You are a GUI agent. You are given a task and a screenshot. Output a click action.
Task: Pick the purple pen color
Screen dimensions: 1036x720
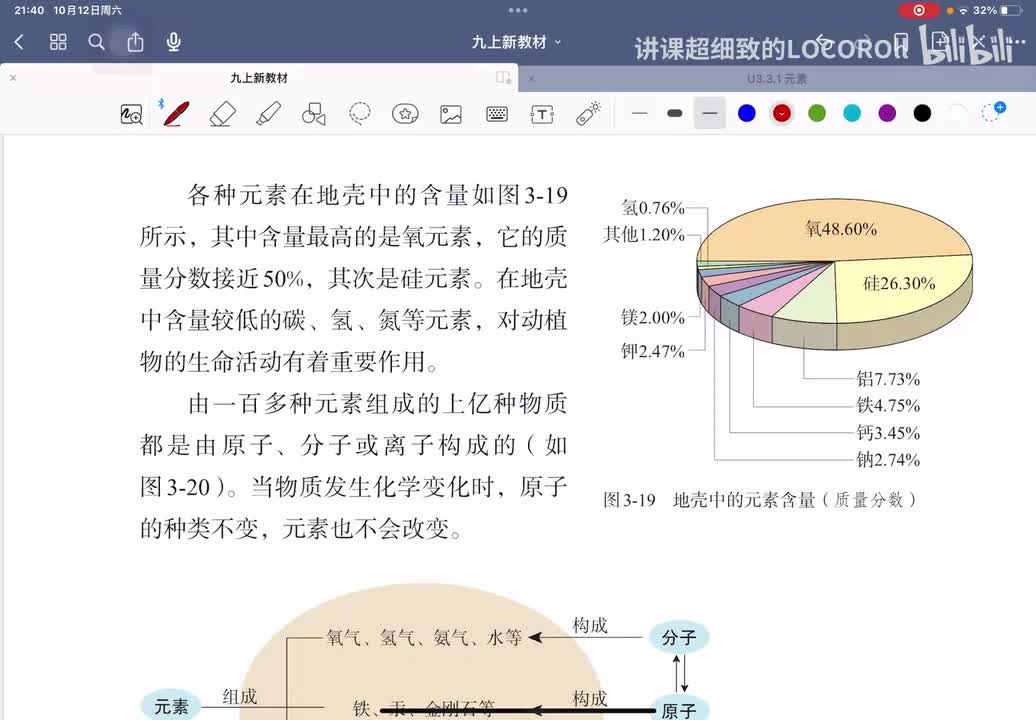coord(887,114)
